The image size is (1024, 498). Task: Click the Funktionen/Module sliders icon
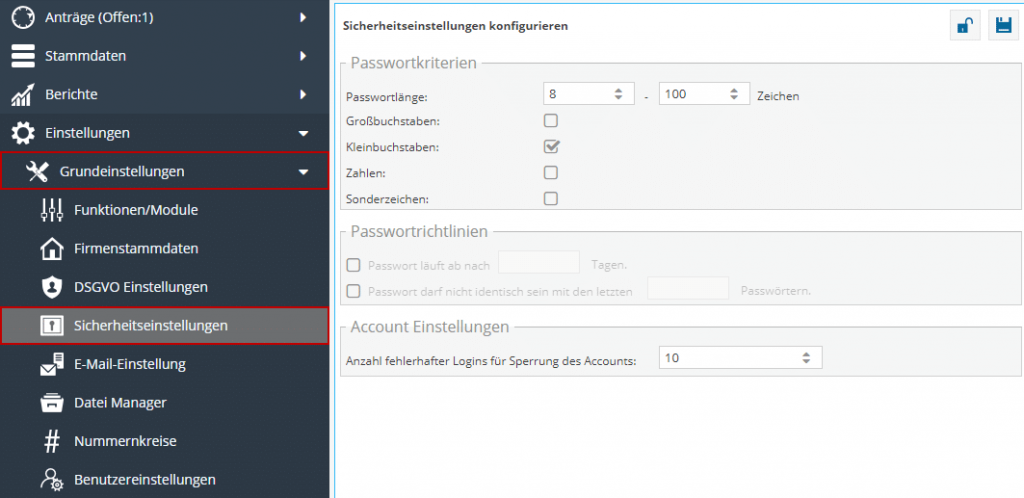(x=51, y=210)
